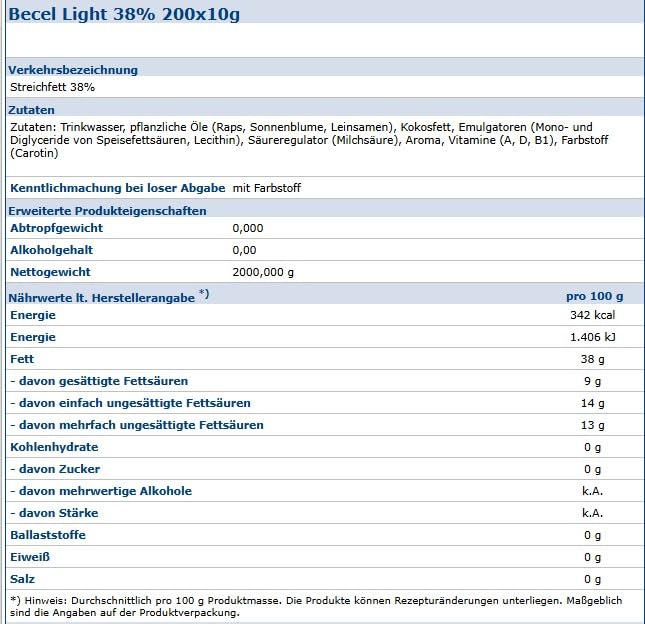Click the value "13 g"
This screenshot has height=624, width=645.
(x=592, y=425)
